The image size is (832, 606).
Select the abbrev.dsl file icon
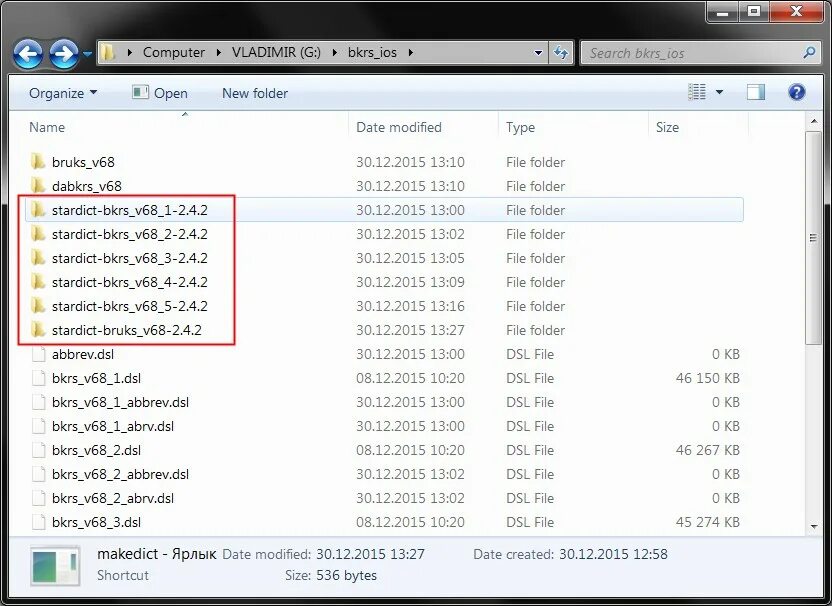pyautogui.click(x=38, y=354)
